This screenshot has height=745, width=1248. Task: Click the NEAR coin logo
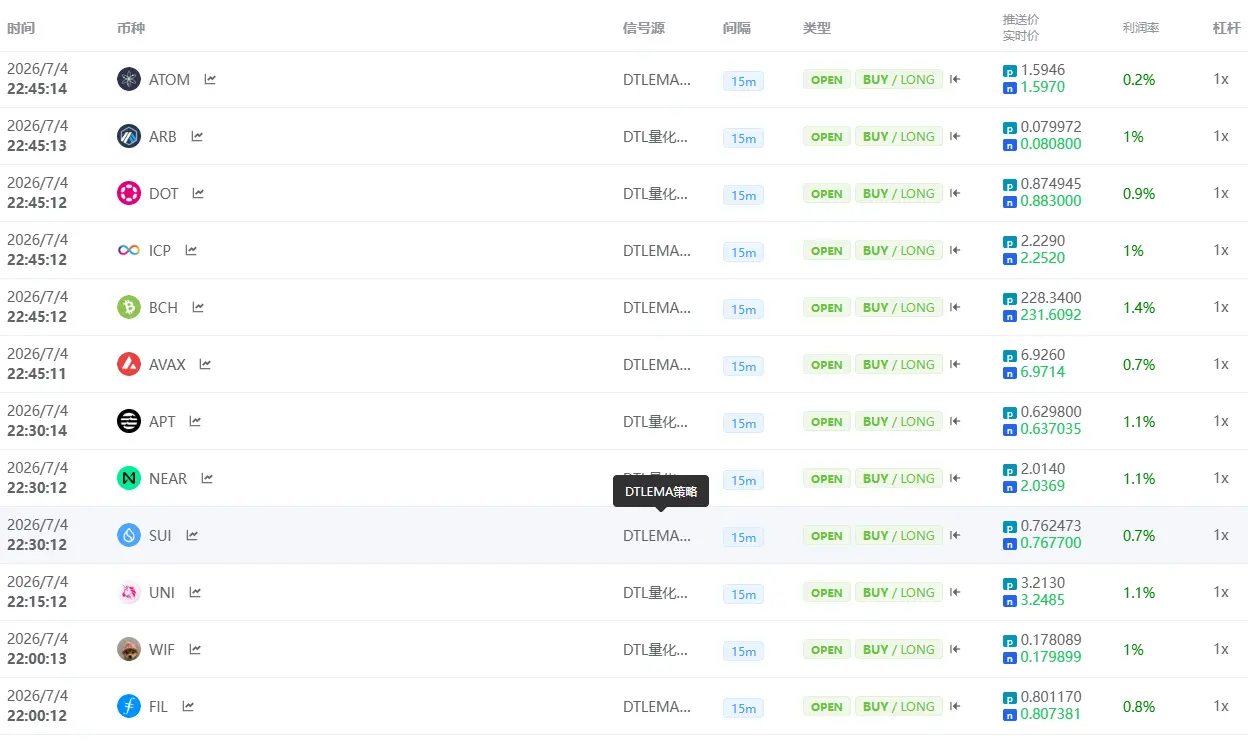coord(129,478)
